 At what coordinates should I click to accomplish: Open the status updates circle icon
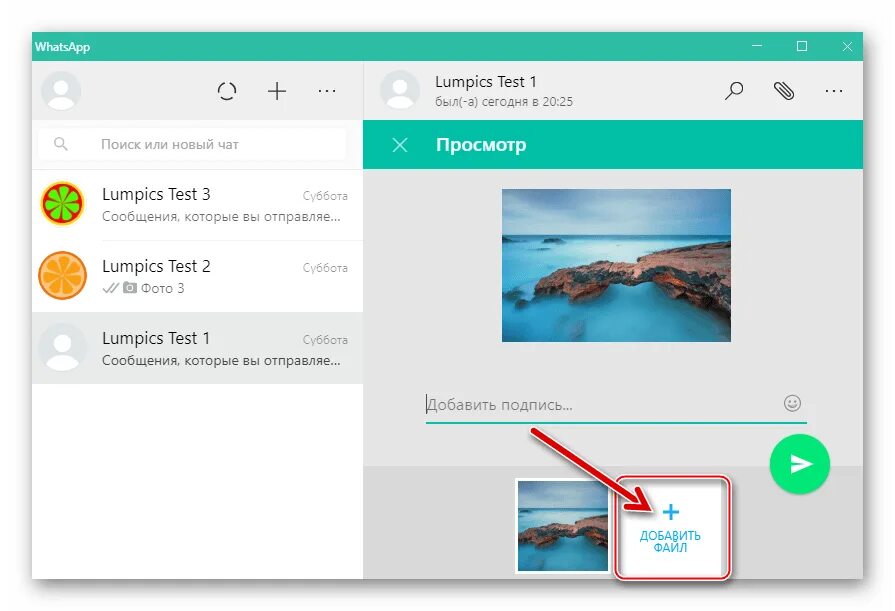pyautogui.click(x=227, y=91)
